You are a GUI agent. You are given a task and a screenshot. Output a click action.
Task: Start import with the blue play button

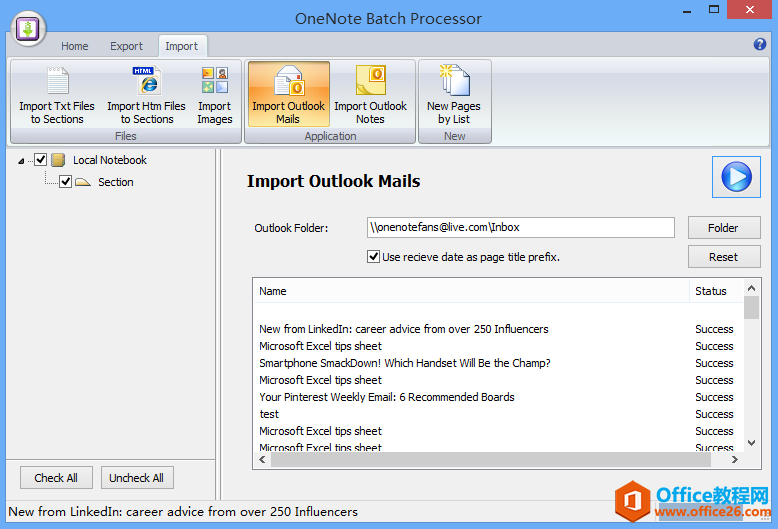tap(736, 177)
